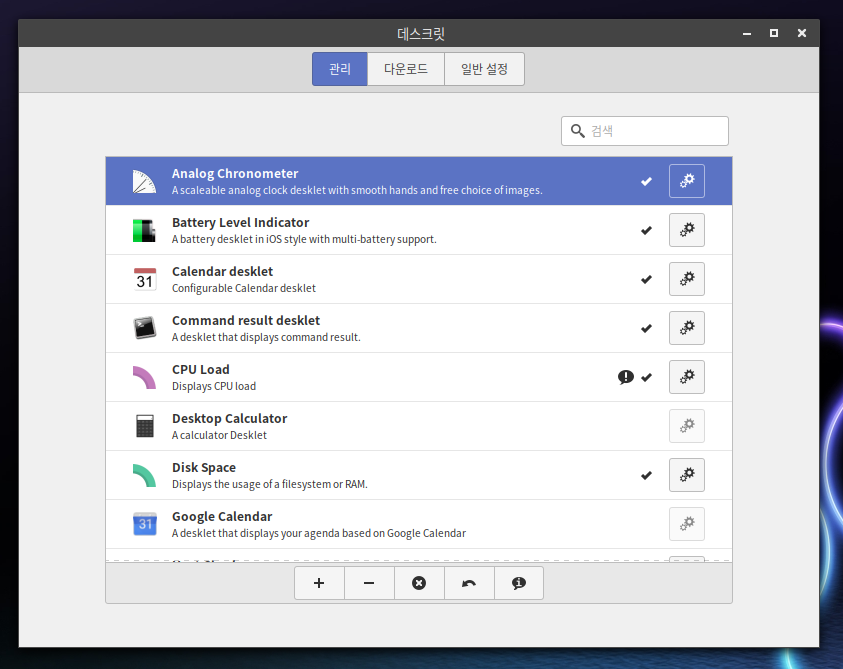
Task: Select the Battery Level Indicator title
Action: tap(240, 223)
